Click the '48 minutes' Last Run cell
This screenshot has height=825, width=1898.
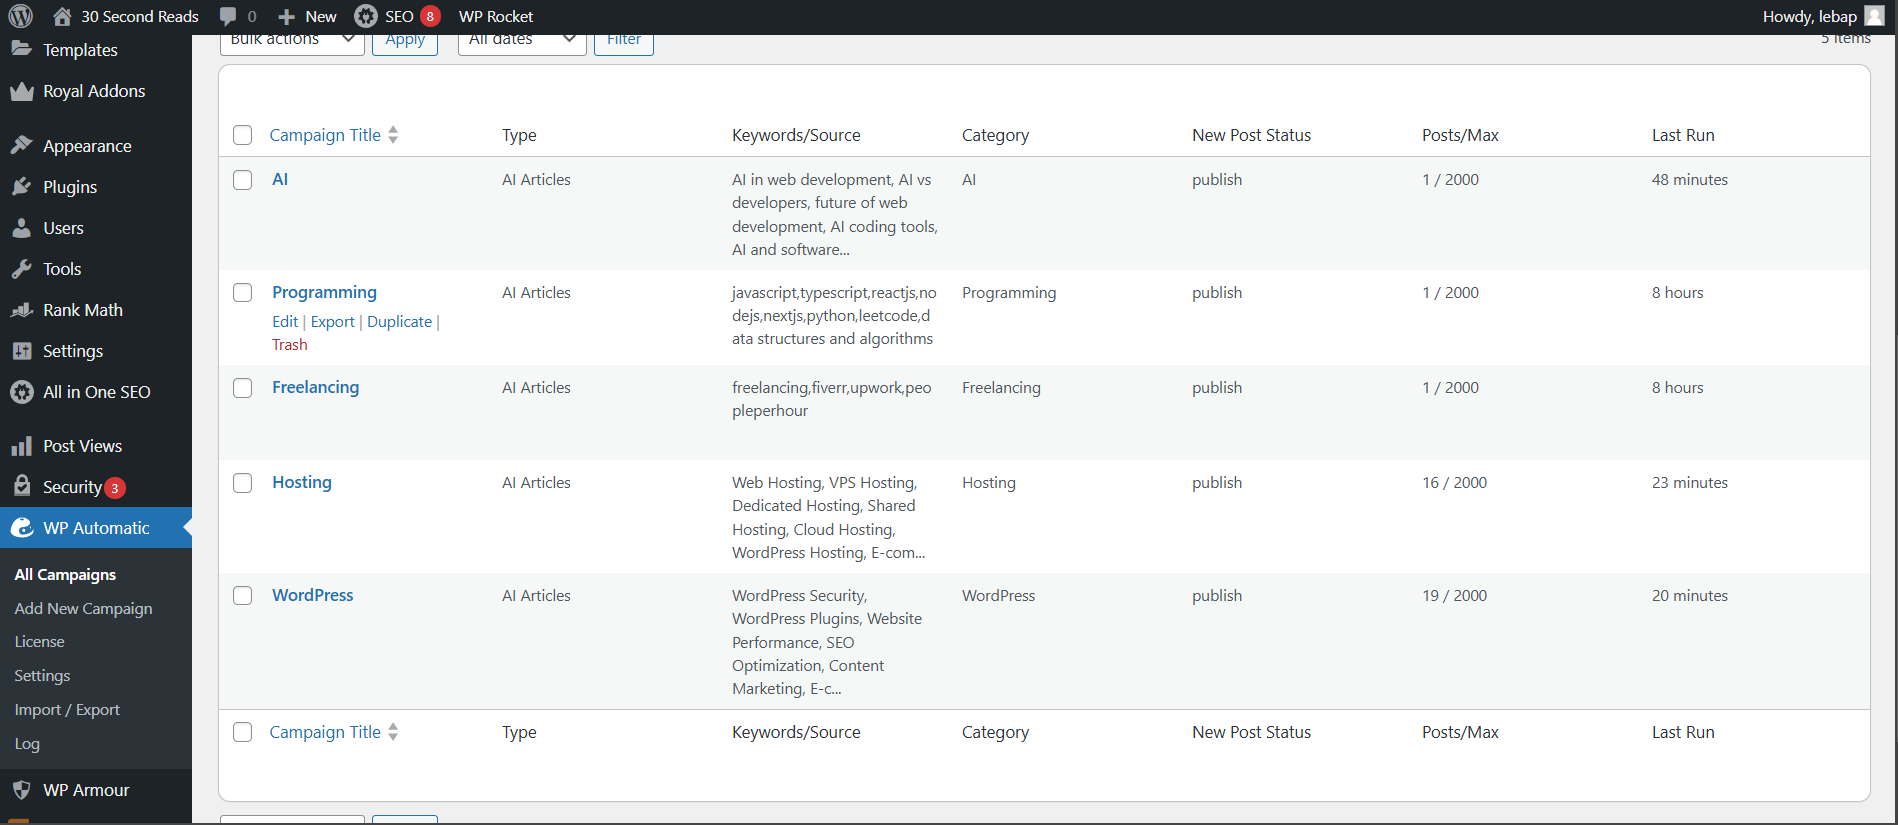click(1689, 180)
